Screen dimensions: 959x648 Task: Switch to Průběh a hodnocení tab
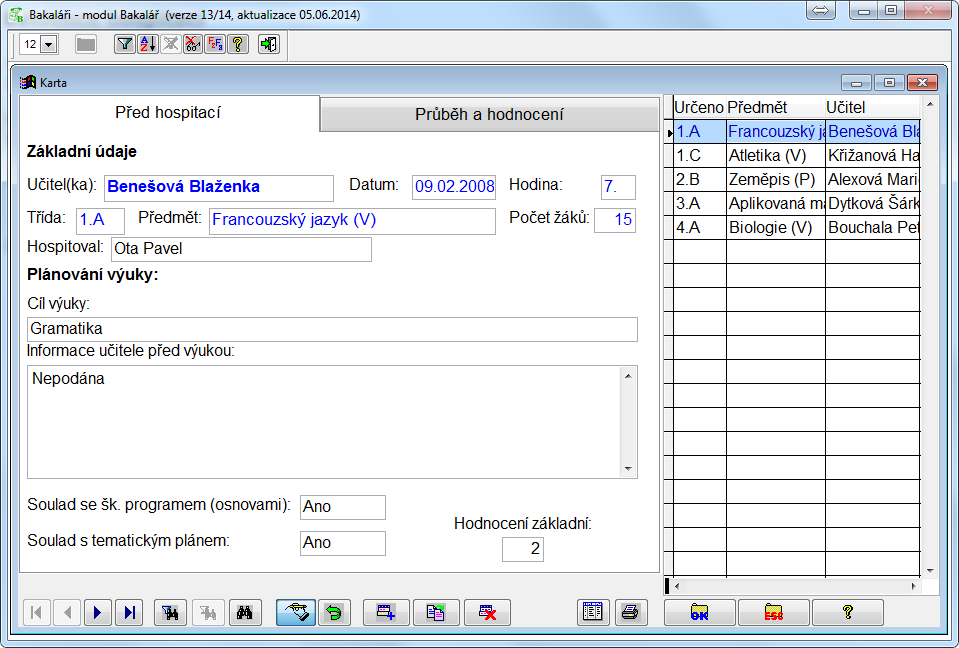[489, 114]
